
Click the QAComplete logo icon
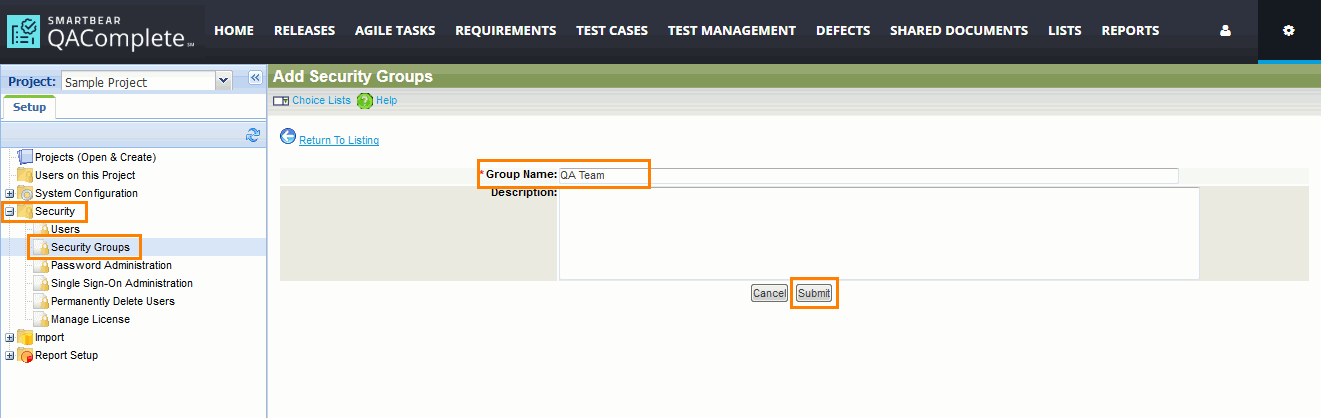click(x=24, y=33)
